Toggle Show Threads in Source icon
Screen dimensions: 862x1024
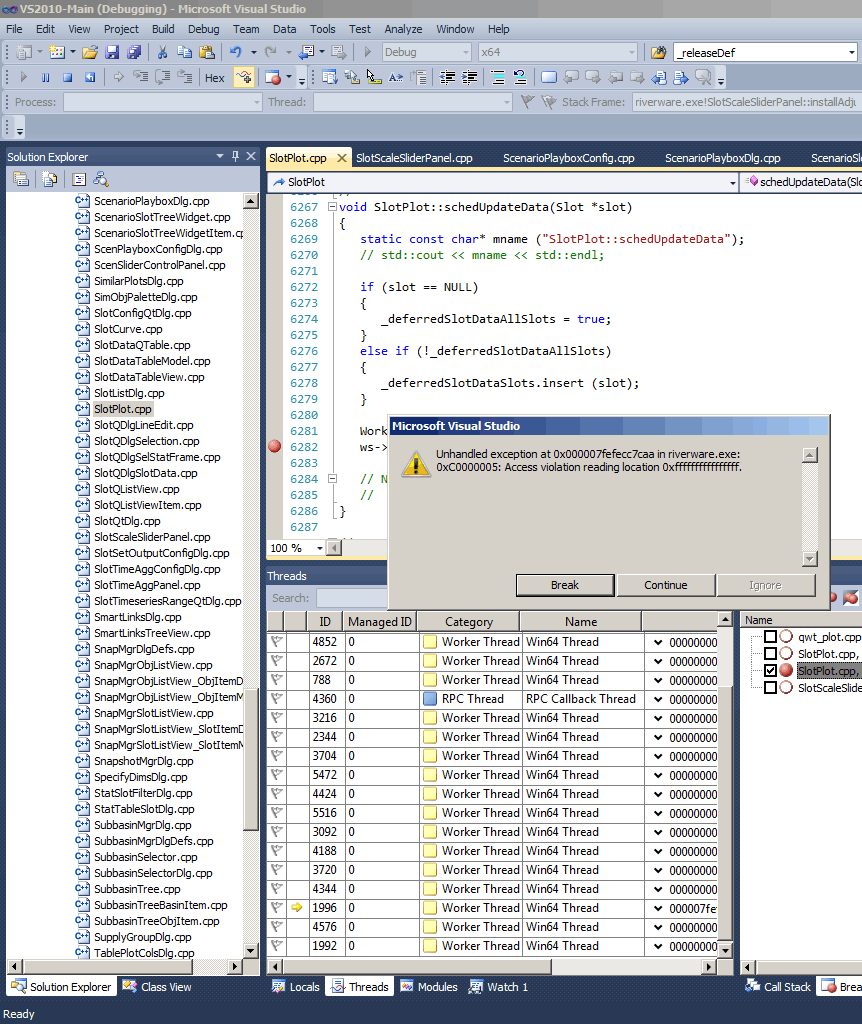point(244,78)
